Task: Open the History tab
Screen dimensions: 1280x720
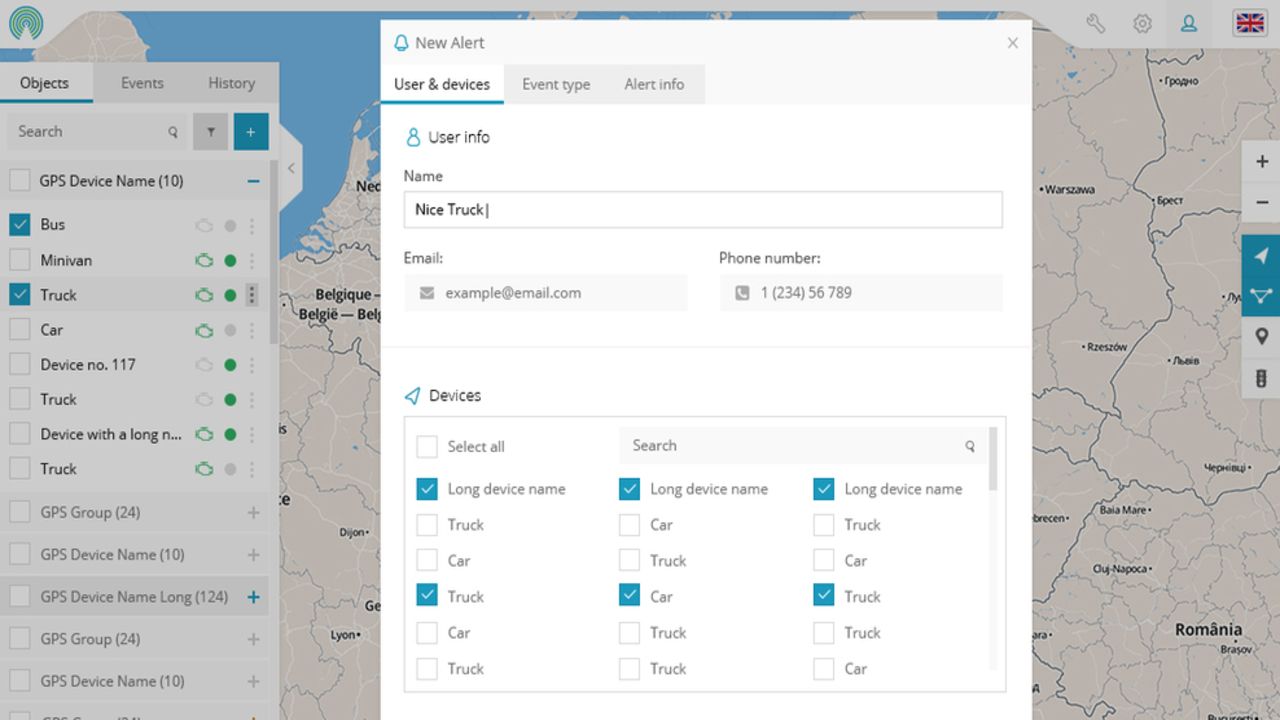Action: (x=231, y=83)
